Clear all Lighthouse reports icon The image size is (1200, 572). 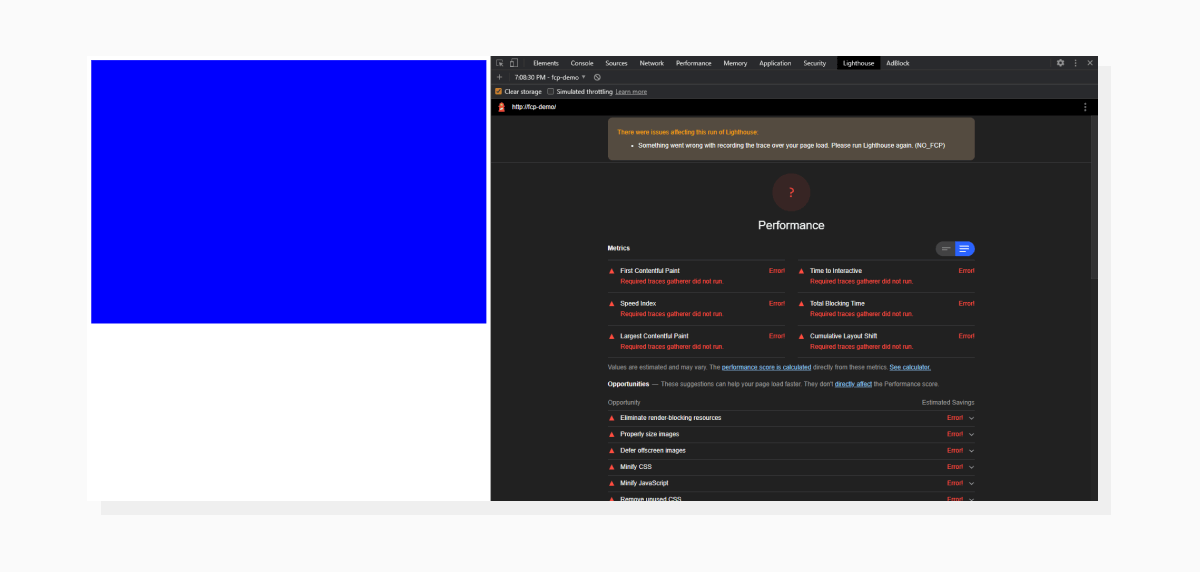[x=597, y=77]
